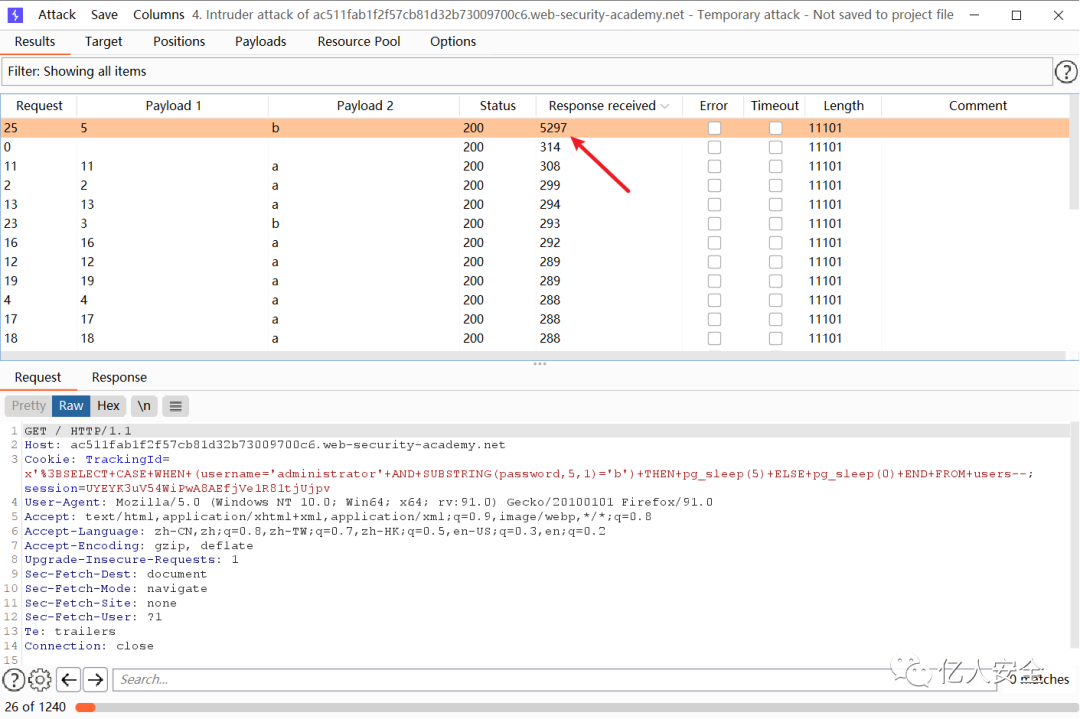
Task: Toggle Error checkbox in request 11 row
Action: [714, 167]
